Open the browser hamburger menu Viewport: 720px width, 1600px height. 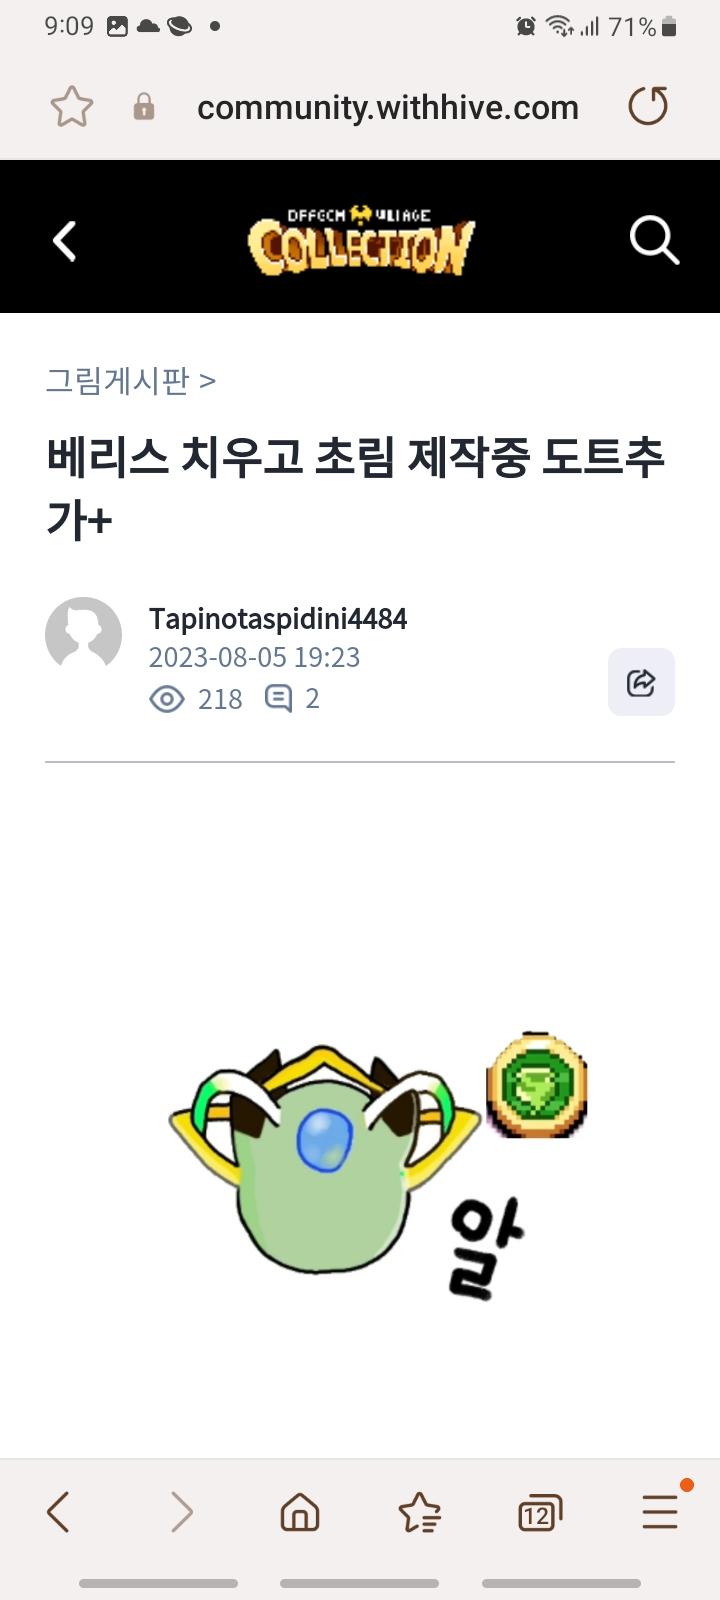[x=660, y=1511]
